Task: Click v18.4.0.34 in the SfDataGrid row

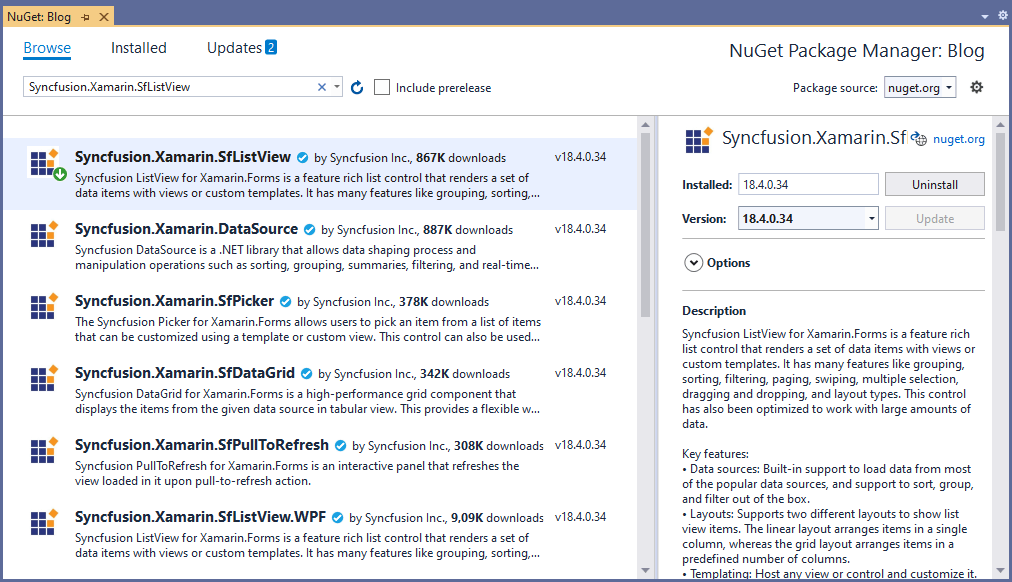Action: point(580,373)
